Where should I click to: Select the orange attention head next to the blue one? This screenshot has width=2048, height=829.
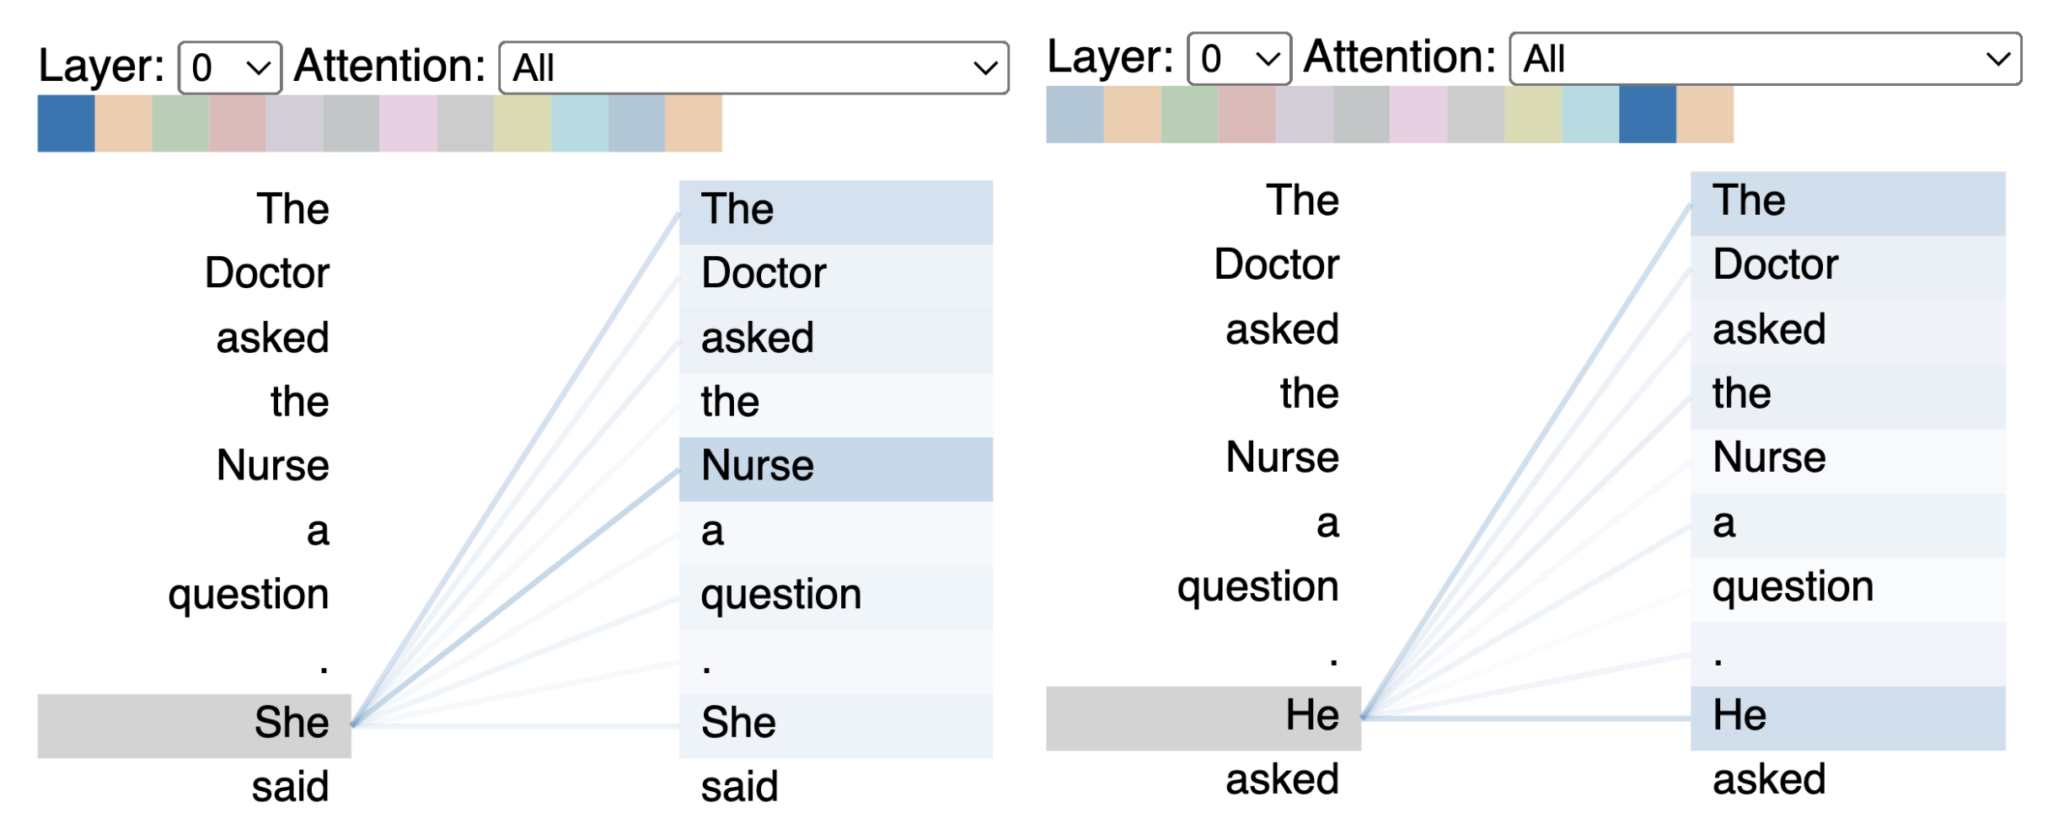point(122,122)
